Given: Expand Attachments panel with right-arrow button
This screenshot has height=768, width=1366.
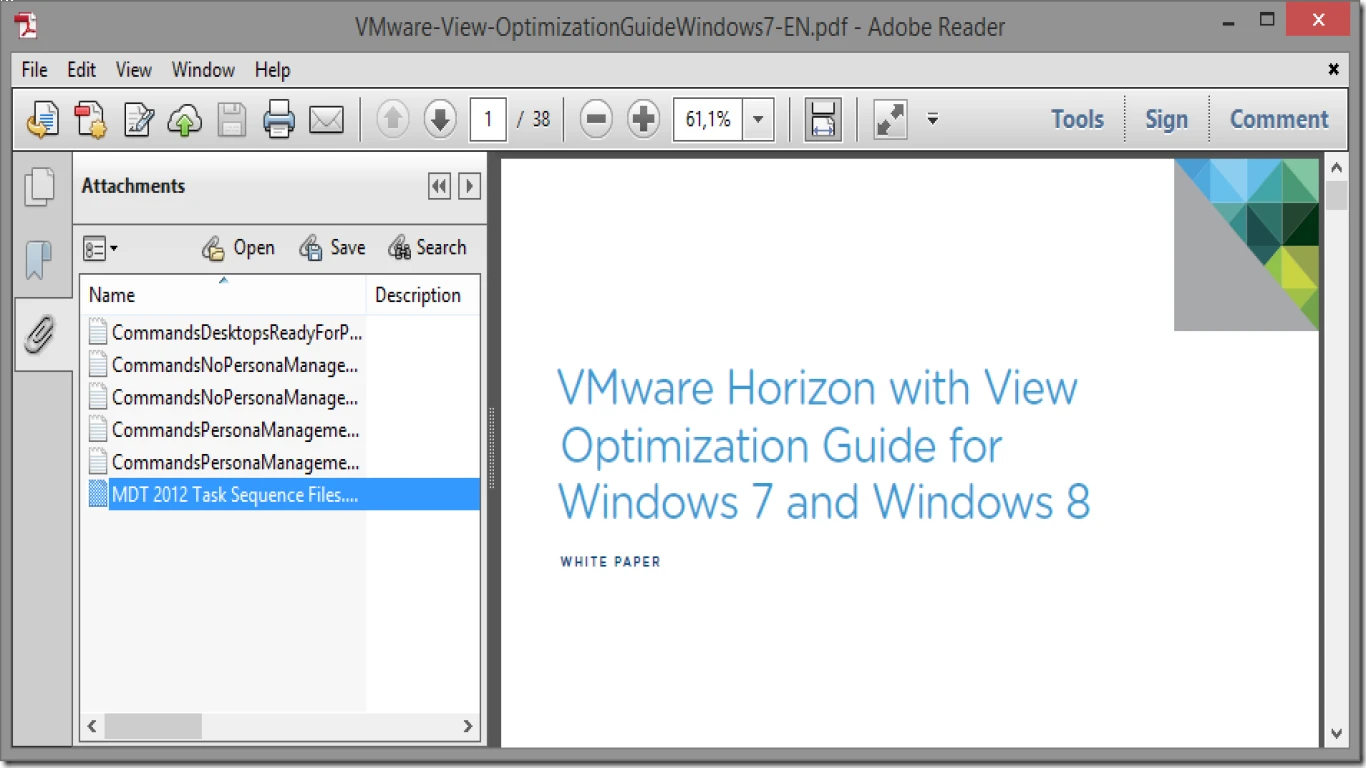Looking at the screenshot, I should click(469, 186).
